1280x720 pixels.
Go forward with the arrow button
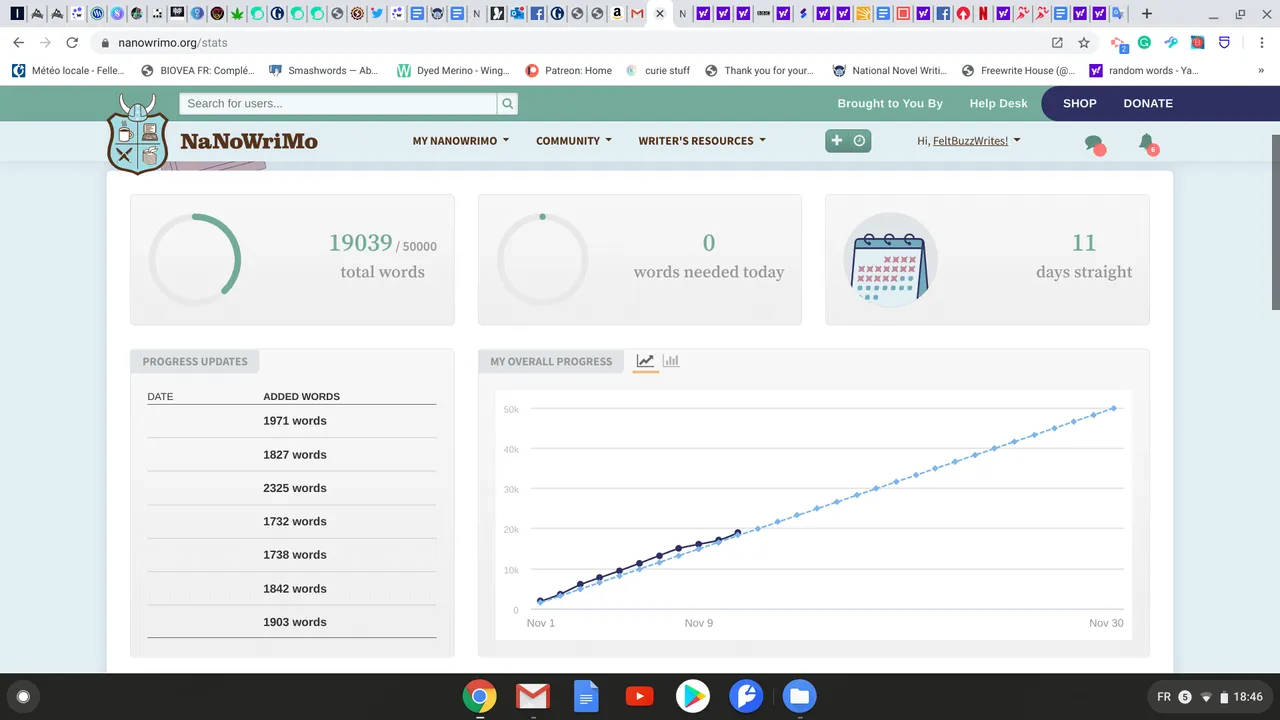(45, 43)
